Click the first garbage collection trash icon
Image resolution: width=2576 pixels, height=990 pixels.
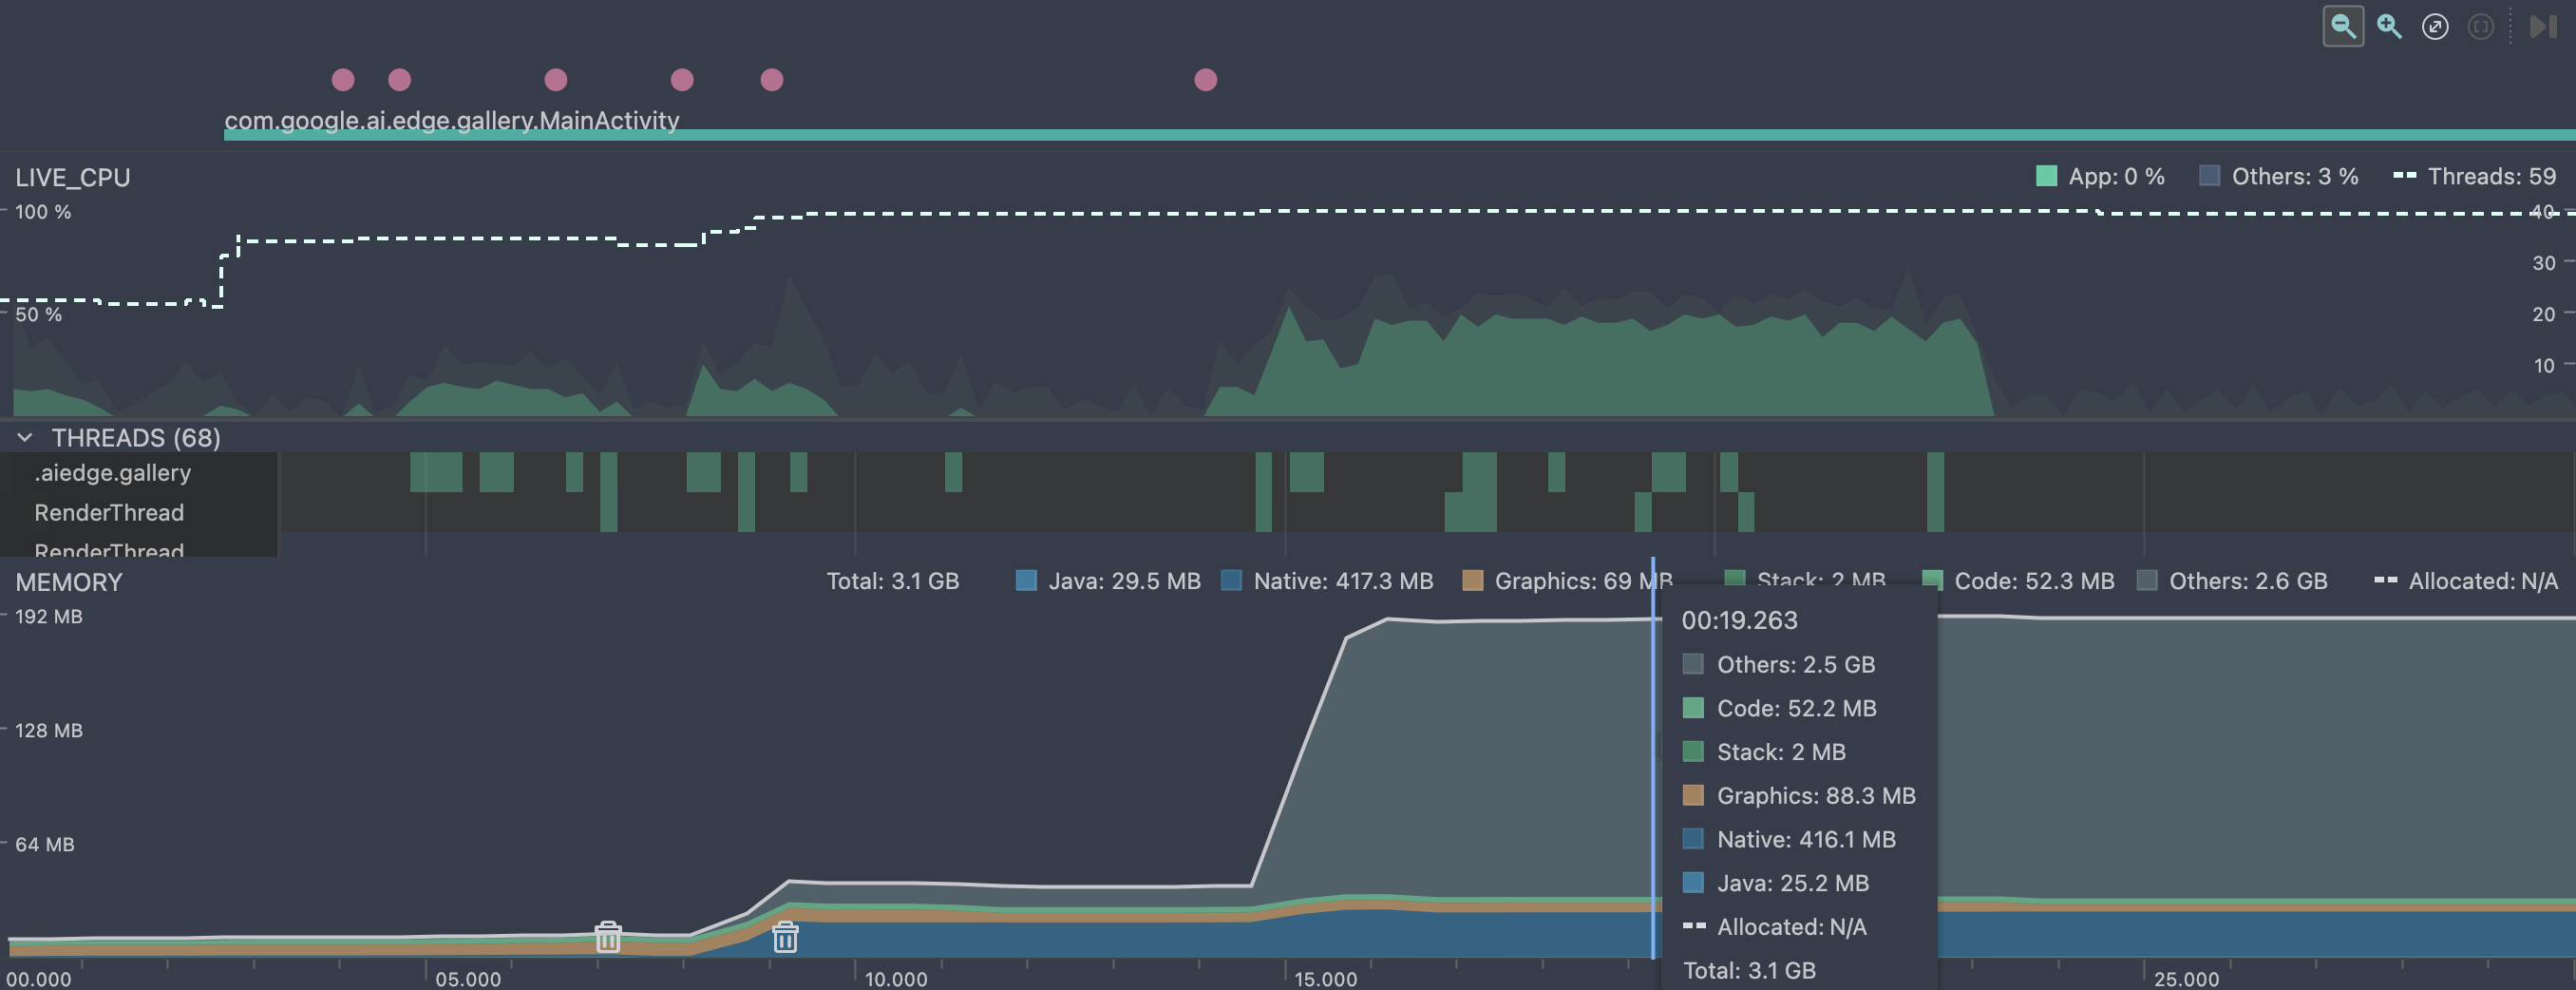(x=608, y=937)
